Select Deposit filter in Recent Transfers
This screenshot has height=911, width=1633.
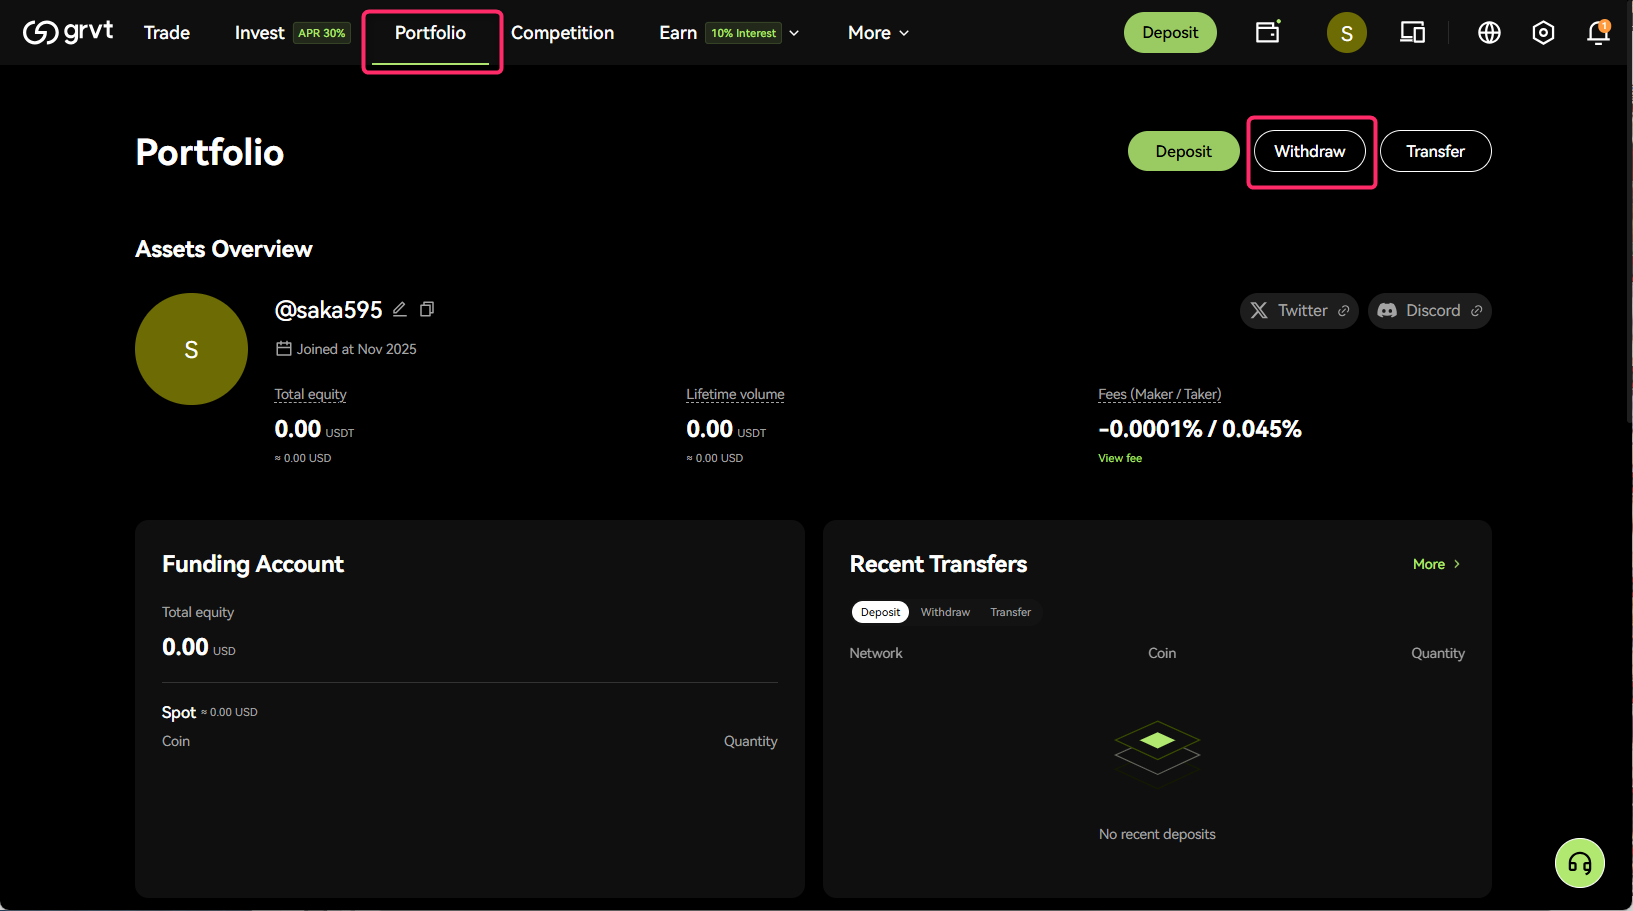coord(880,612)
